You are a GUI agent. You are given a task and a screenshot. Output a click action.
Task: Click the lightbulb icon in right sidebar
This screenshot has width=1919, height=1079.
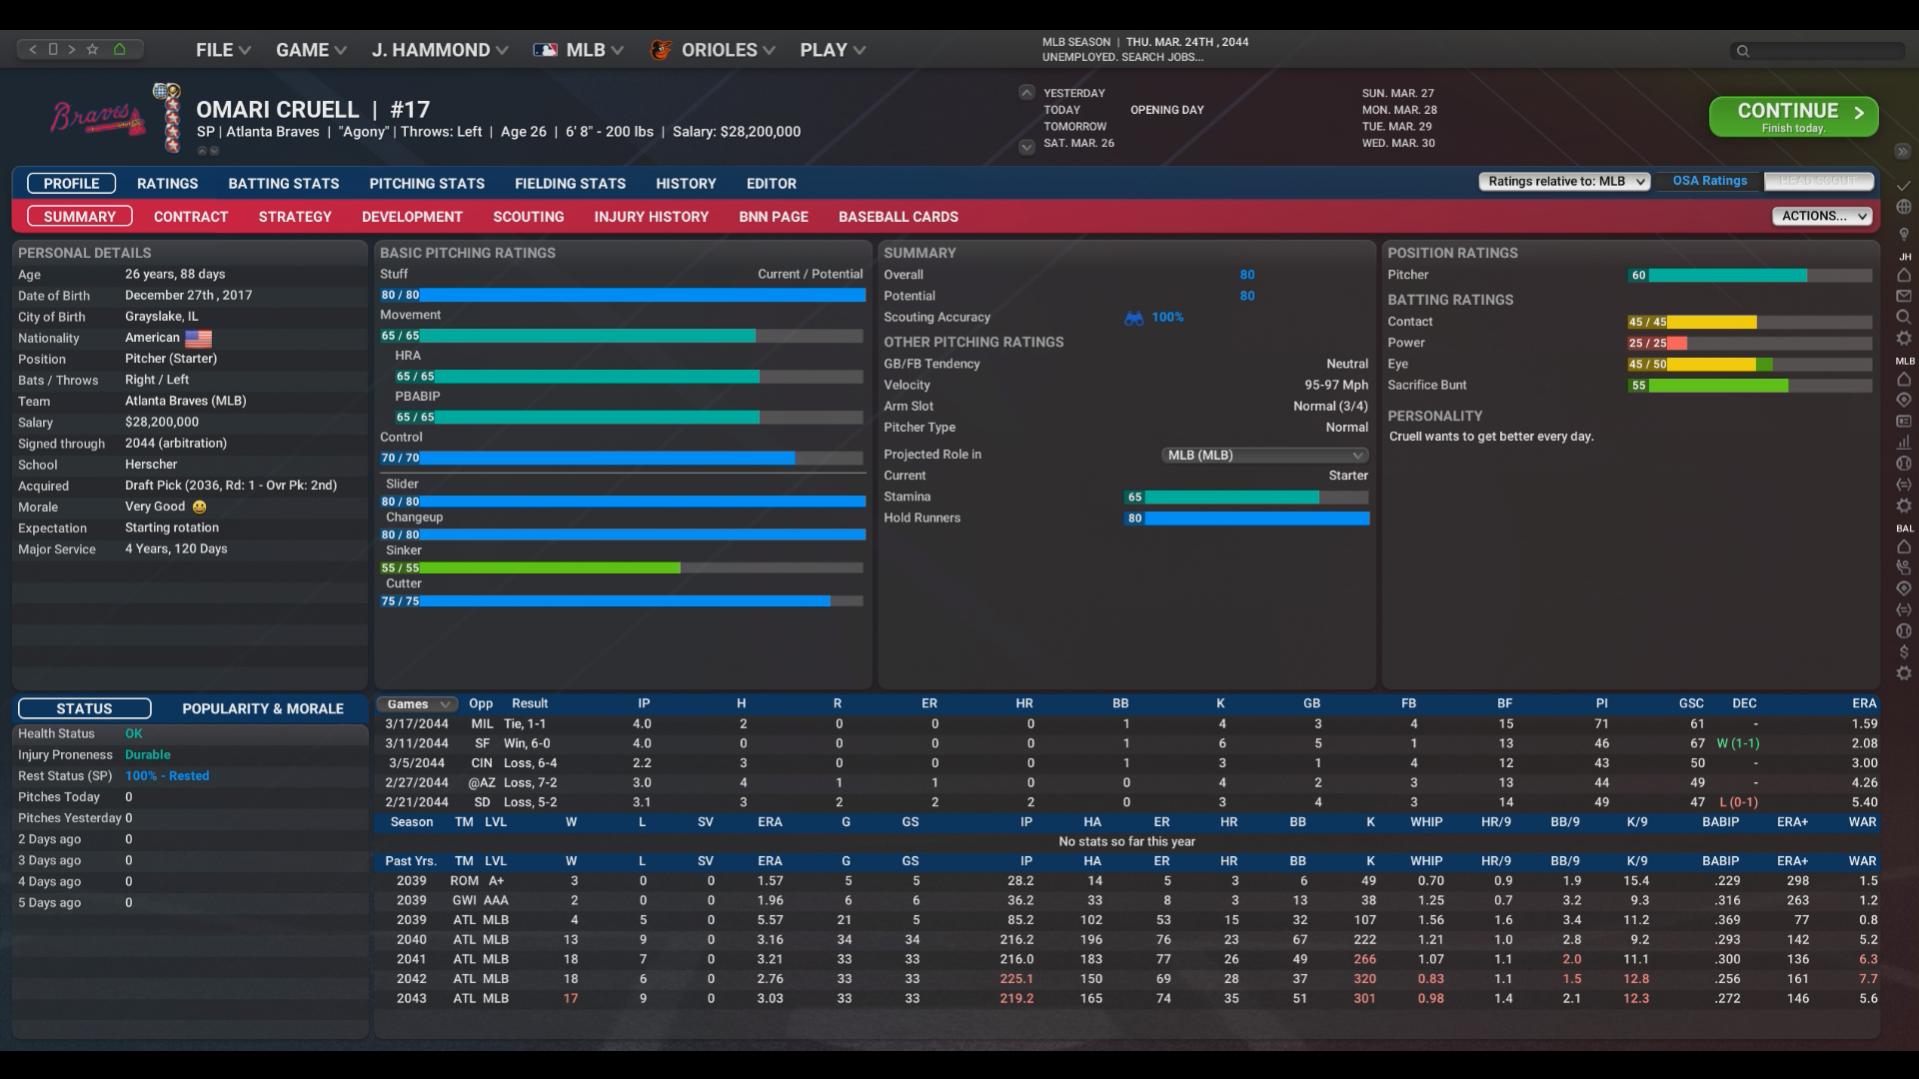point(1903,234)
